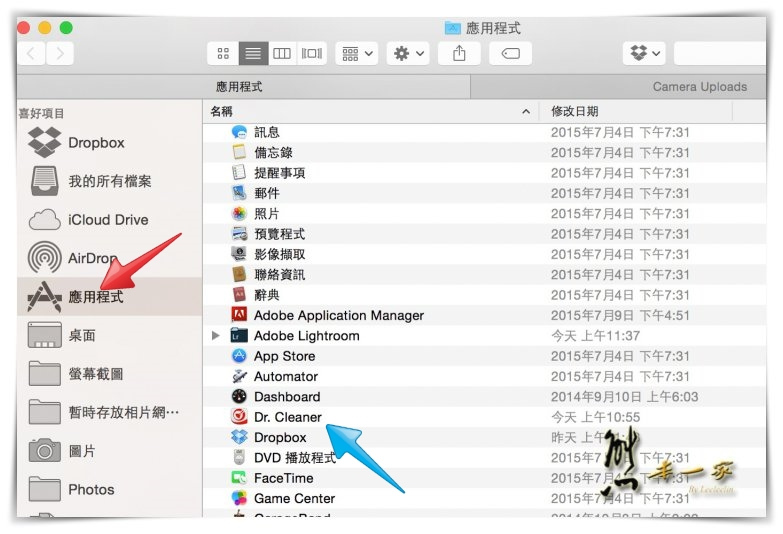Switch to Cover Flow view
Viewport: 783px width, 534px height.
(312, 53)
